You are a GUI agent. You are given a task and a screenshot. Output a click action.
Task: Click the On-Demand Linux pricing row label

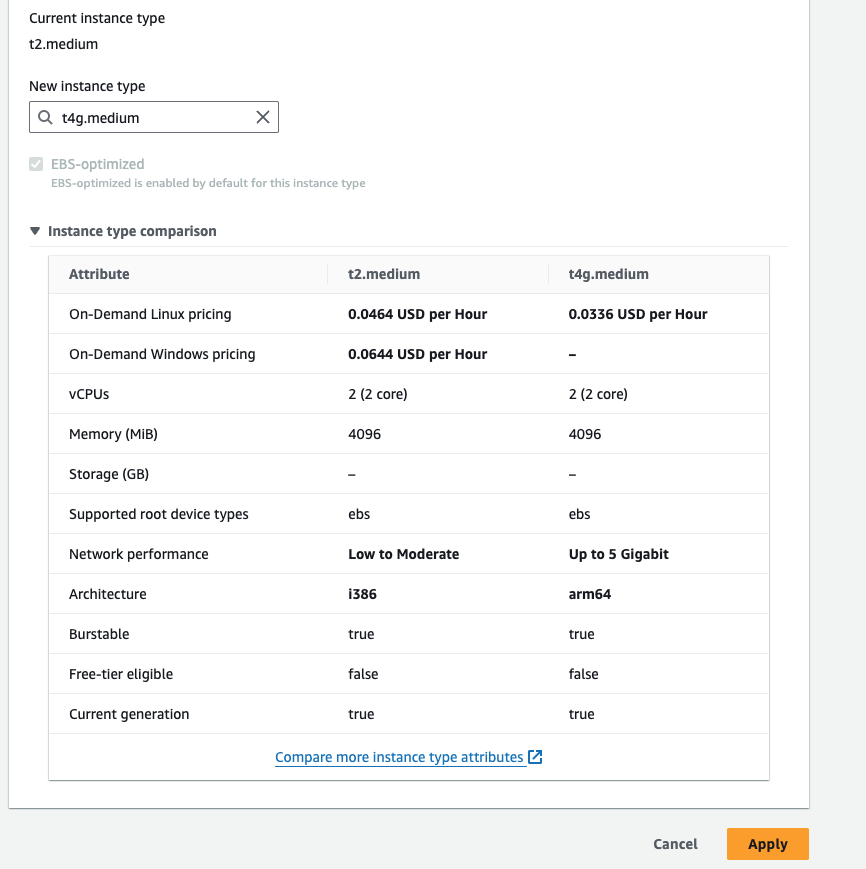point(150,314)
